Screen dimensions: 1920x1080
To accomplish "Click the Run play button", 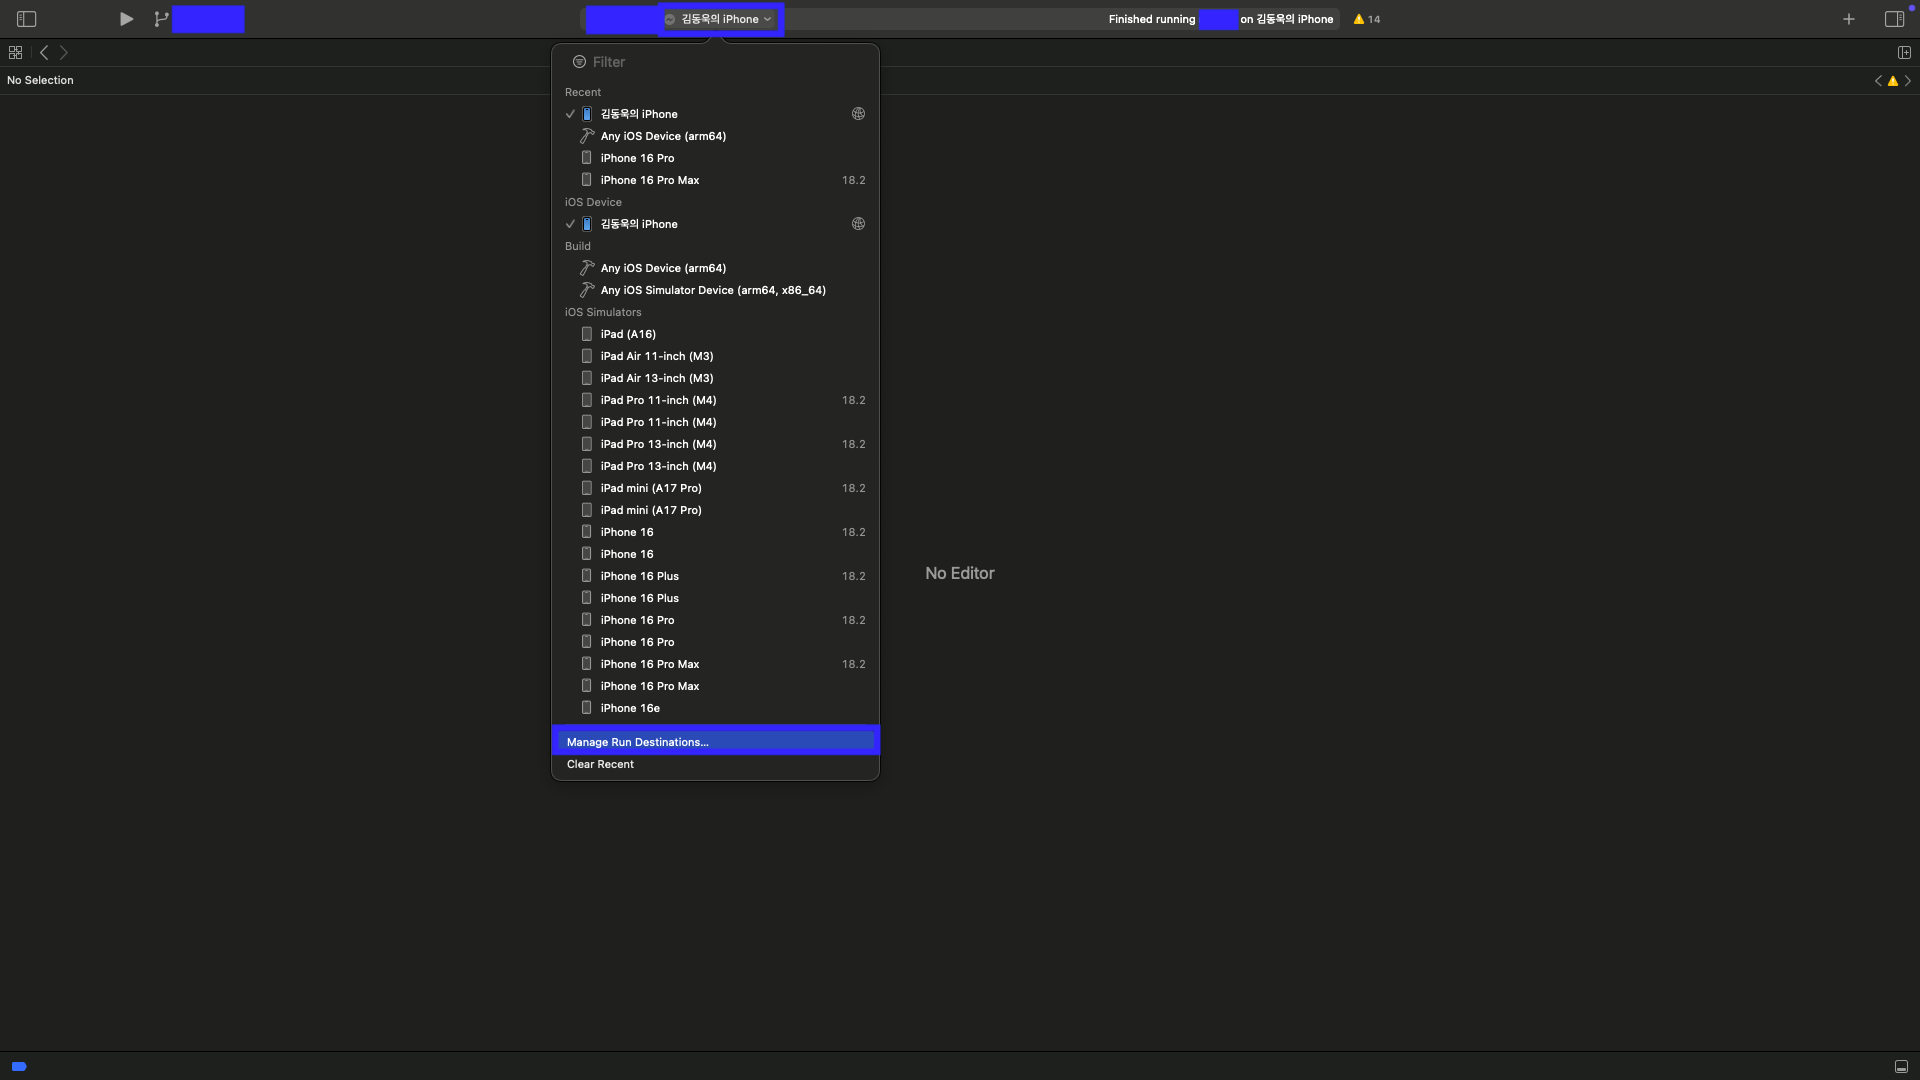I will pyautogui.click(x=126, y=19).
